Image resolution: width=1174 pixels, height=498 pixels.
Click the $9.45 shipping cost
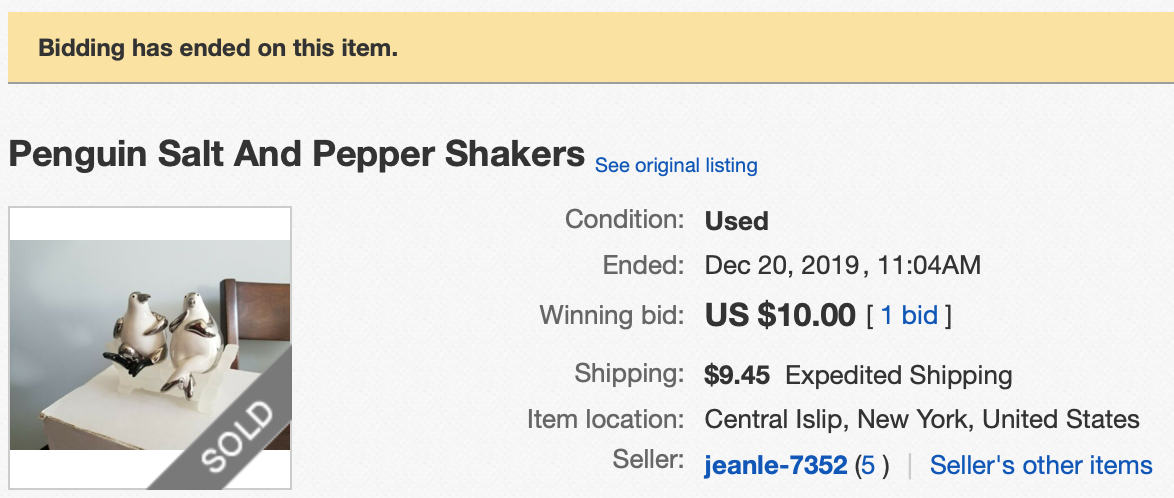pos(737,376)
